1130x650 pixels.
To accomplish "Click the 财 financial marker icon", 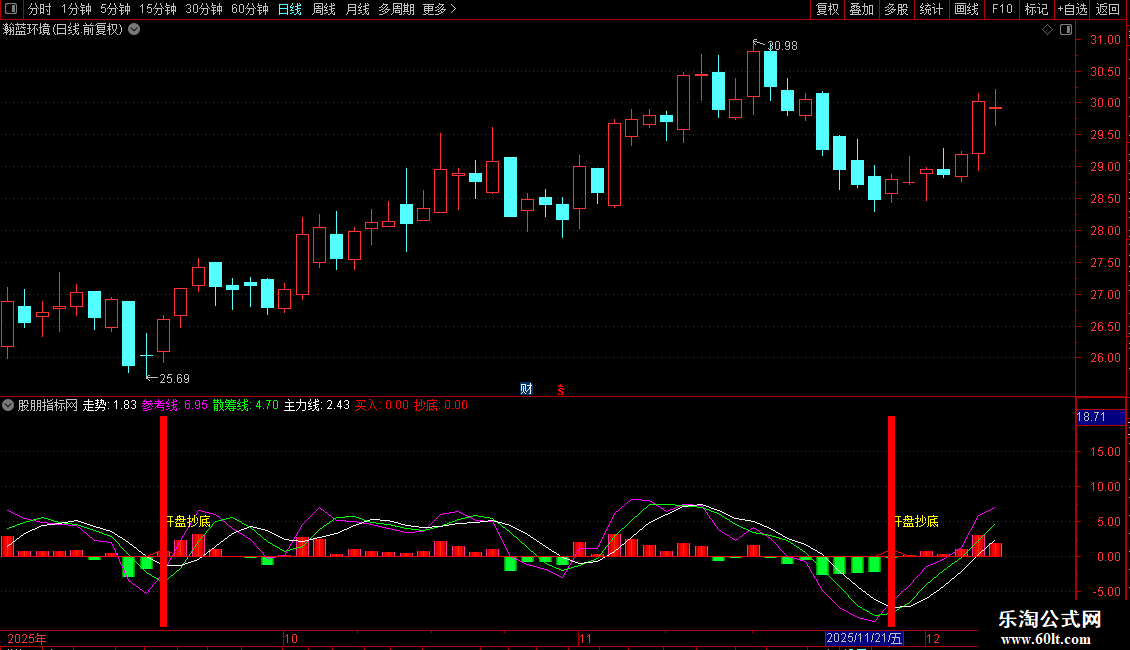I will (526, 389).
